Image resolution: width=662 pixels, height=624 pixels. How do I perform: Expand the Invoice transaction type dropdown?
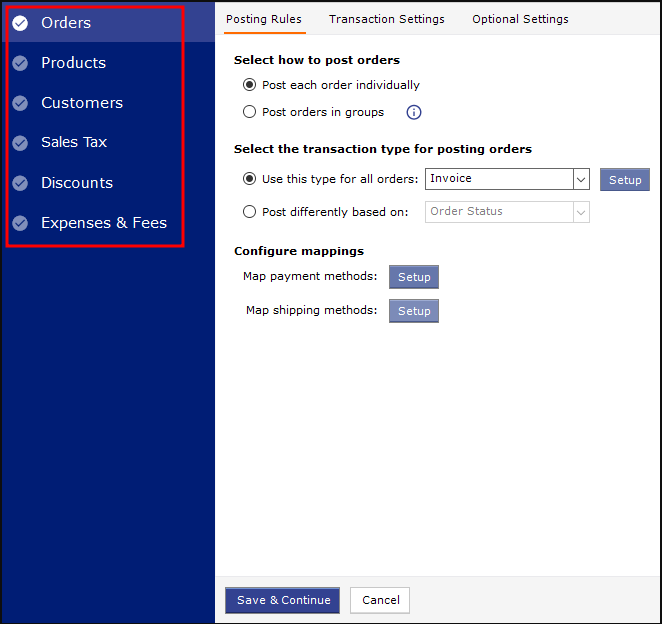click(581, 179)
